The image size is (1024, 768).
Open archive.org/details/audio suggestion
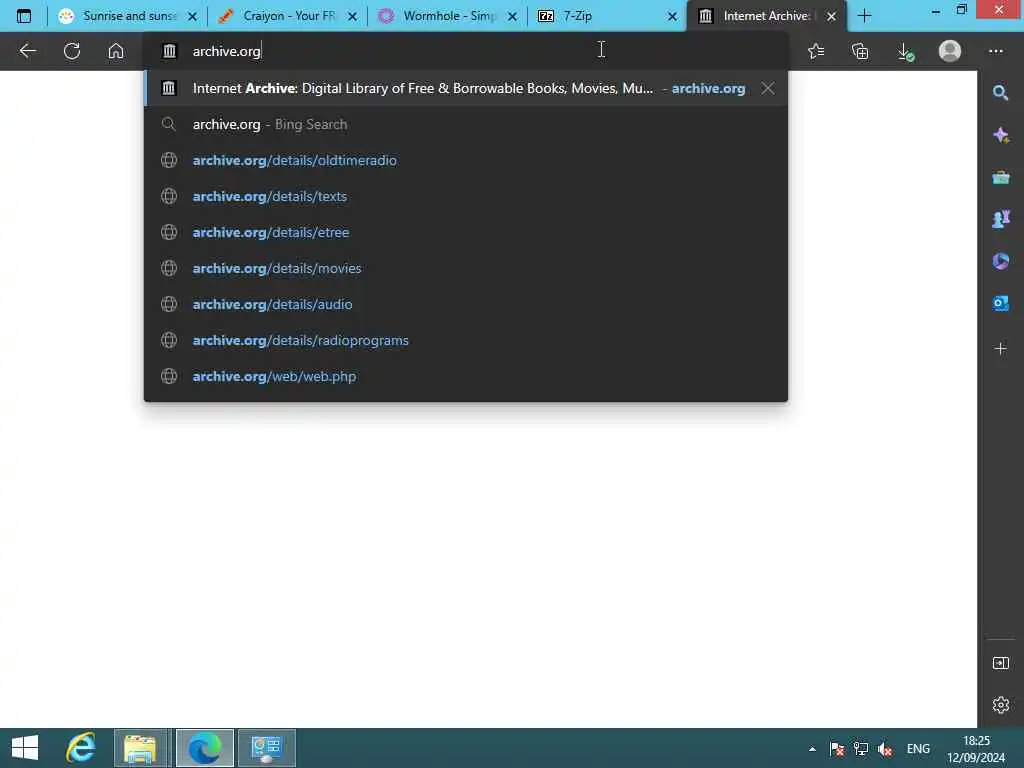(x=466, y=304)
